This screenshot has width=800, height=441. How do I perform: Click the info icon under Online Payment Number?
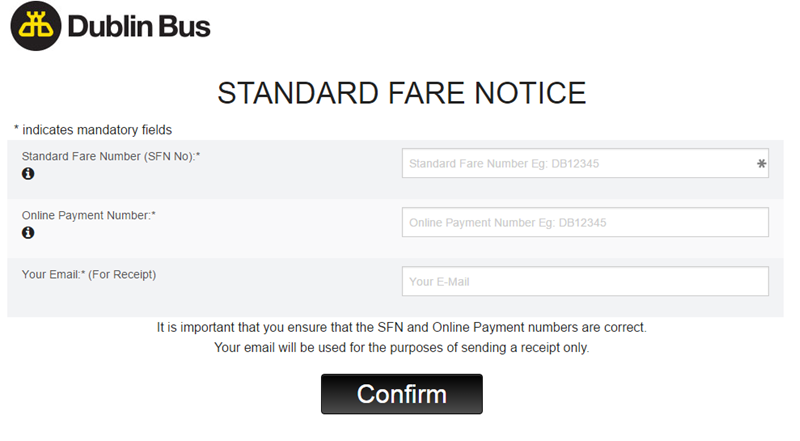click(x=28, y=233)
